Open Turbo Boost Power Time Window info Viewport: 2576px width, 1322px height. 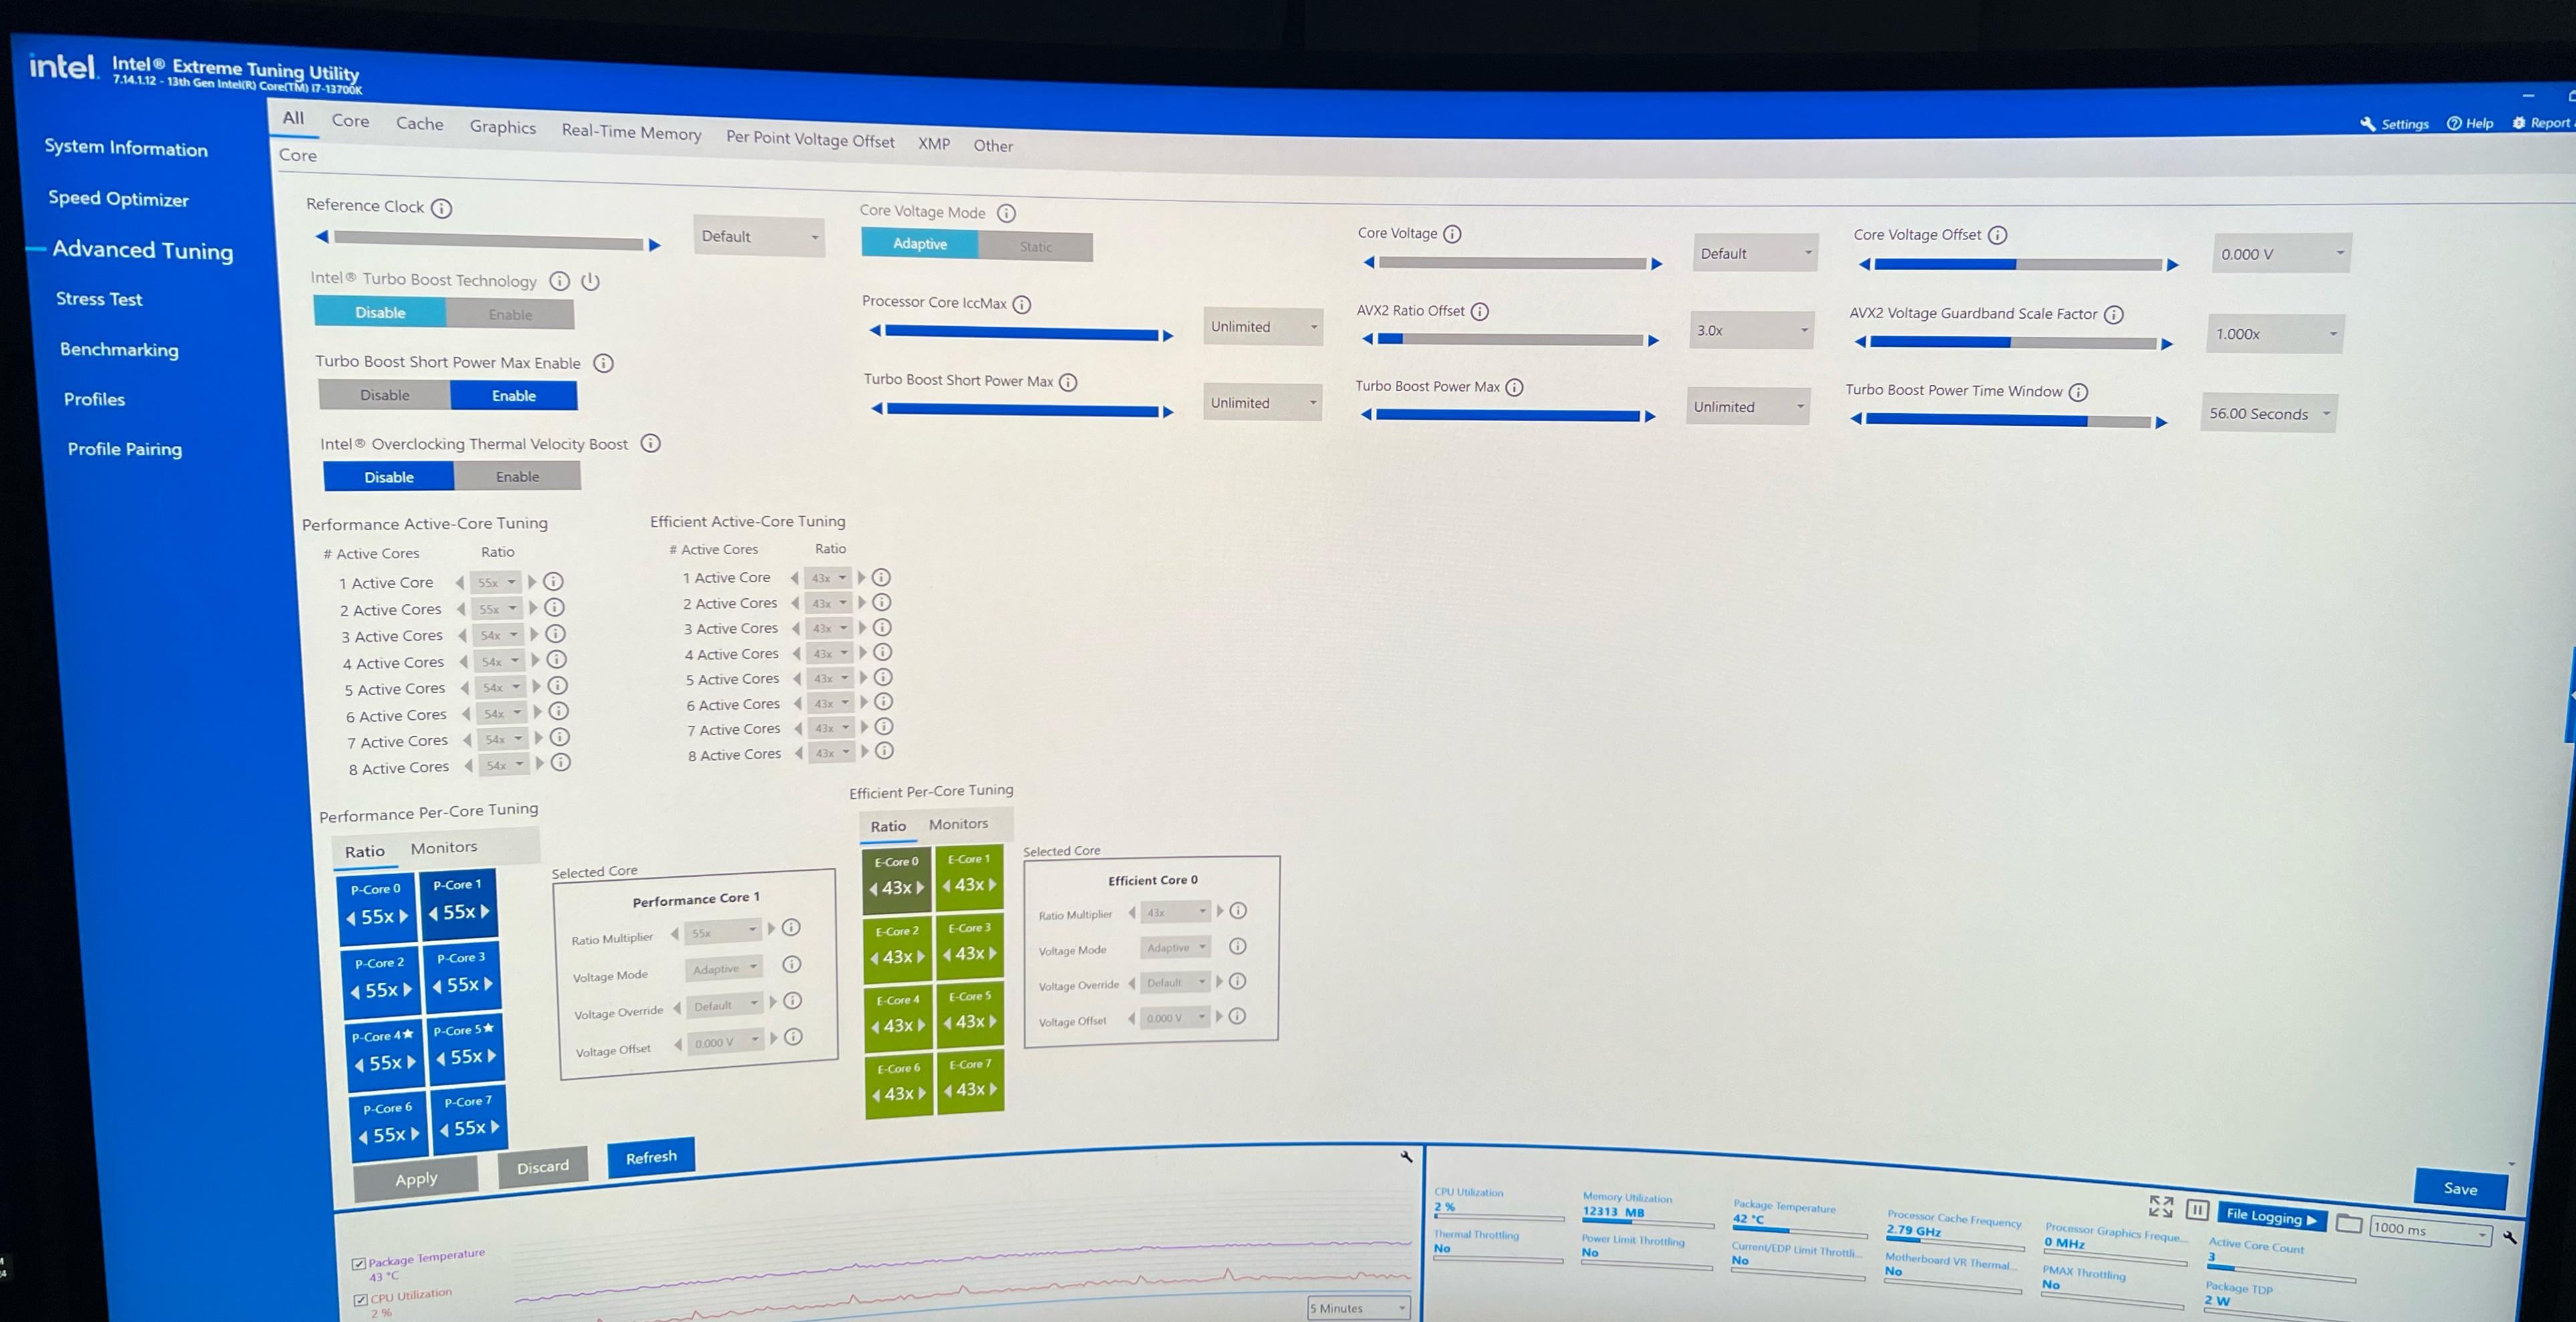pyautogui.click(x=2079, y=392)
